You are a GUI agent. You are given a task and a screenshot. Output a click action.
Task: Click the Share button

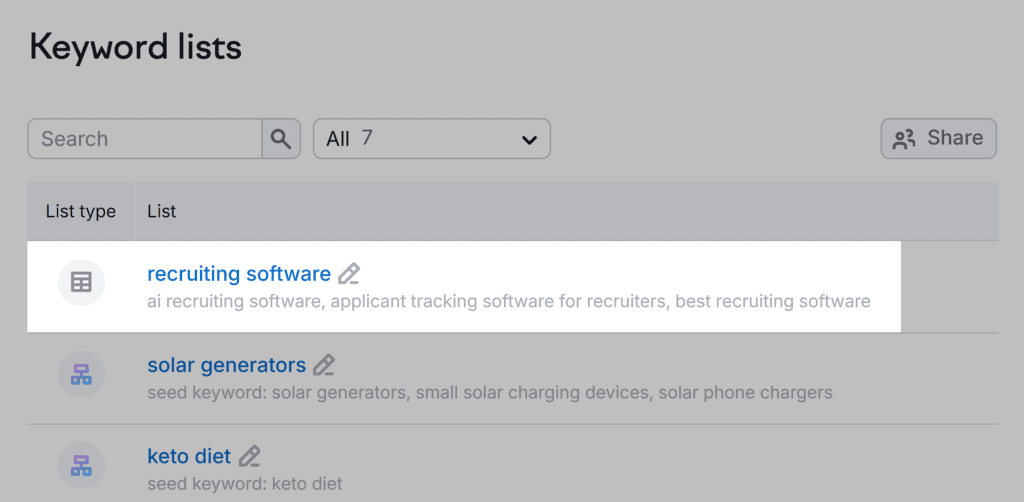click(x=938, y=138)
